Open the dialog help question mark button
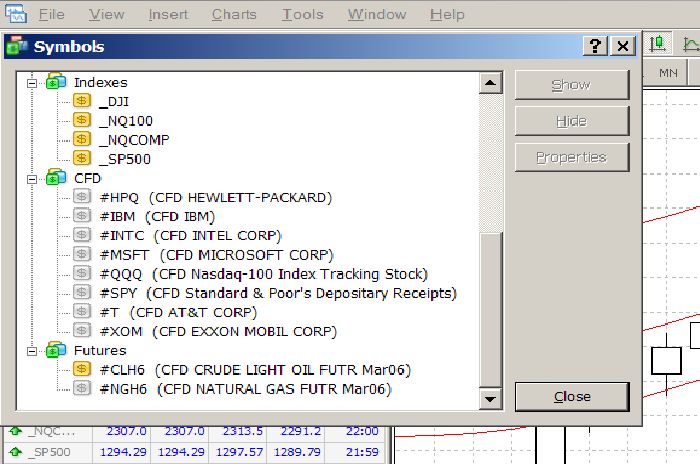Image resolution: width=700 pixels, height=464 pixels. click(x=595, y=46)
